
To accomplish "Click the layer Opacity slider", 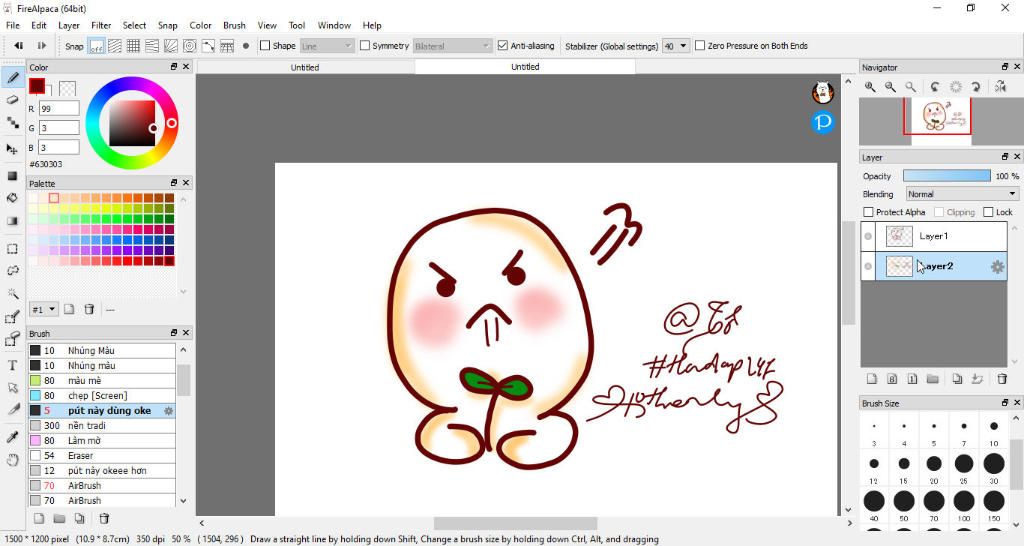I will click(x=946, y=176).
